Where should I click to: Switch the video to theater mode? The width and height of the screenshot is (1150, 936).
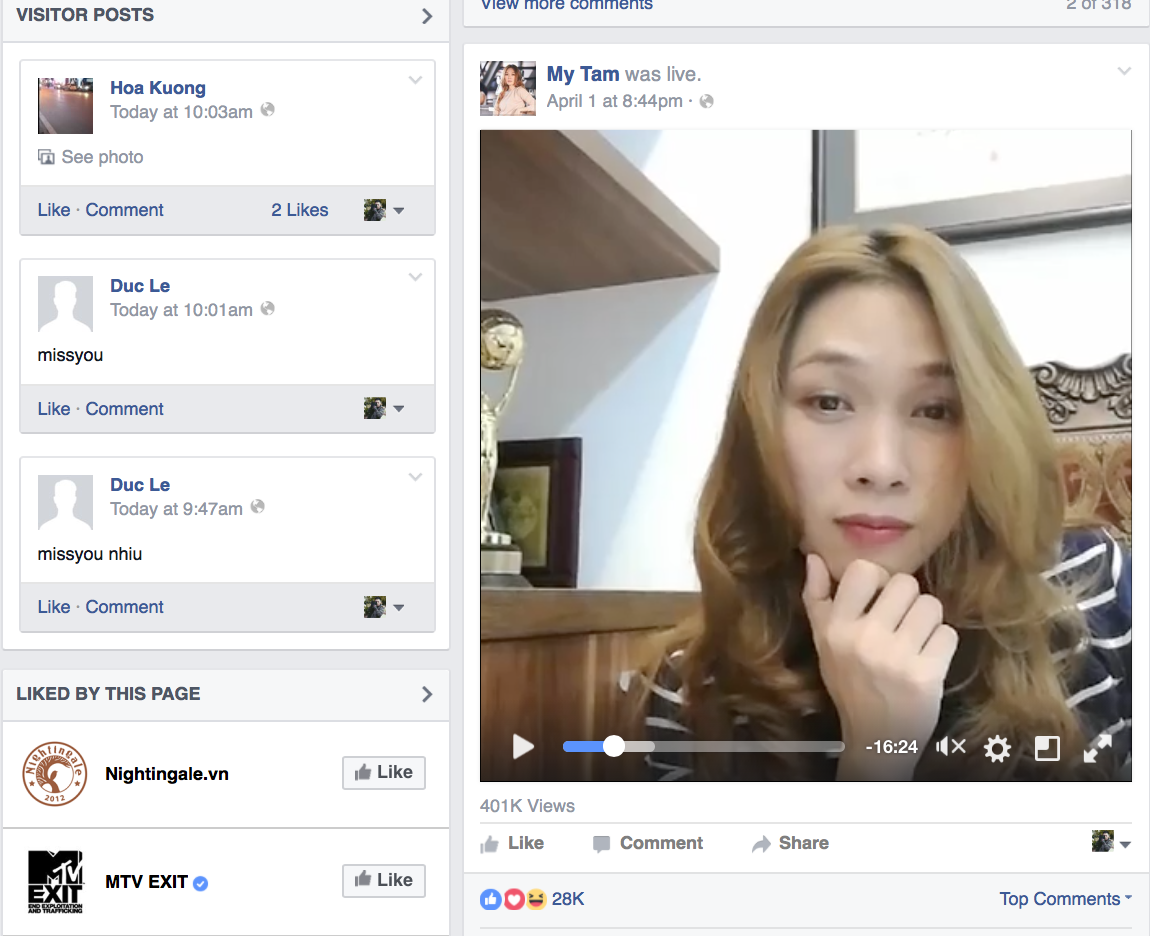coord(1047,747)
